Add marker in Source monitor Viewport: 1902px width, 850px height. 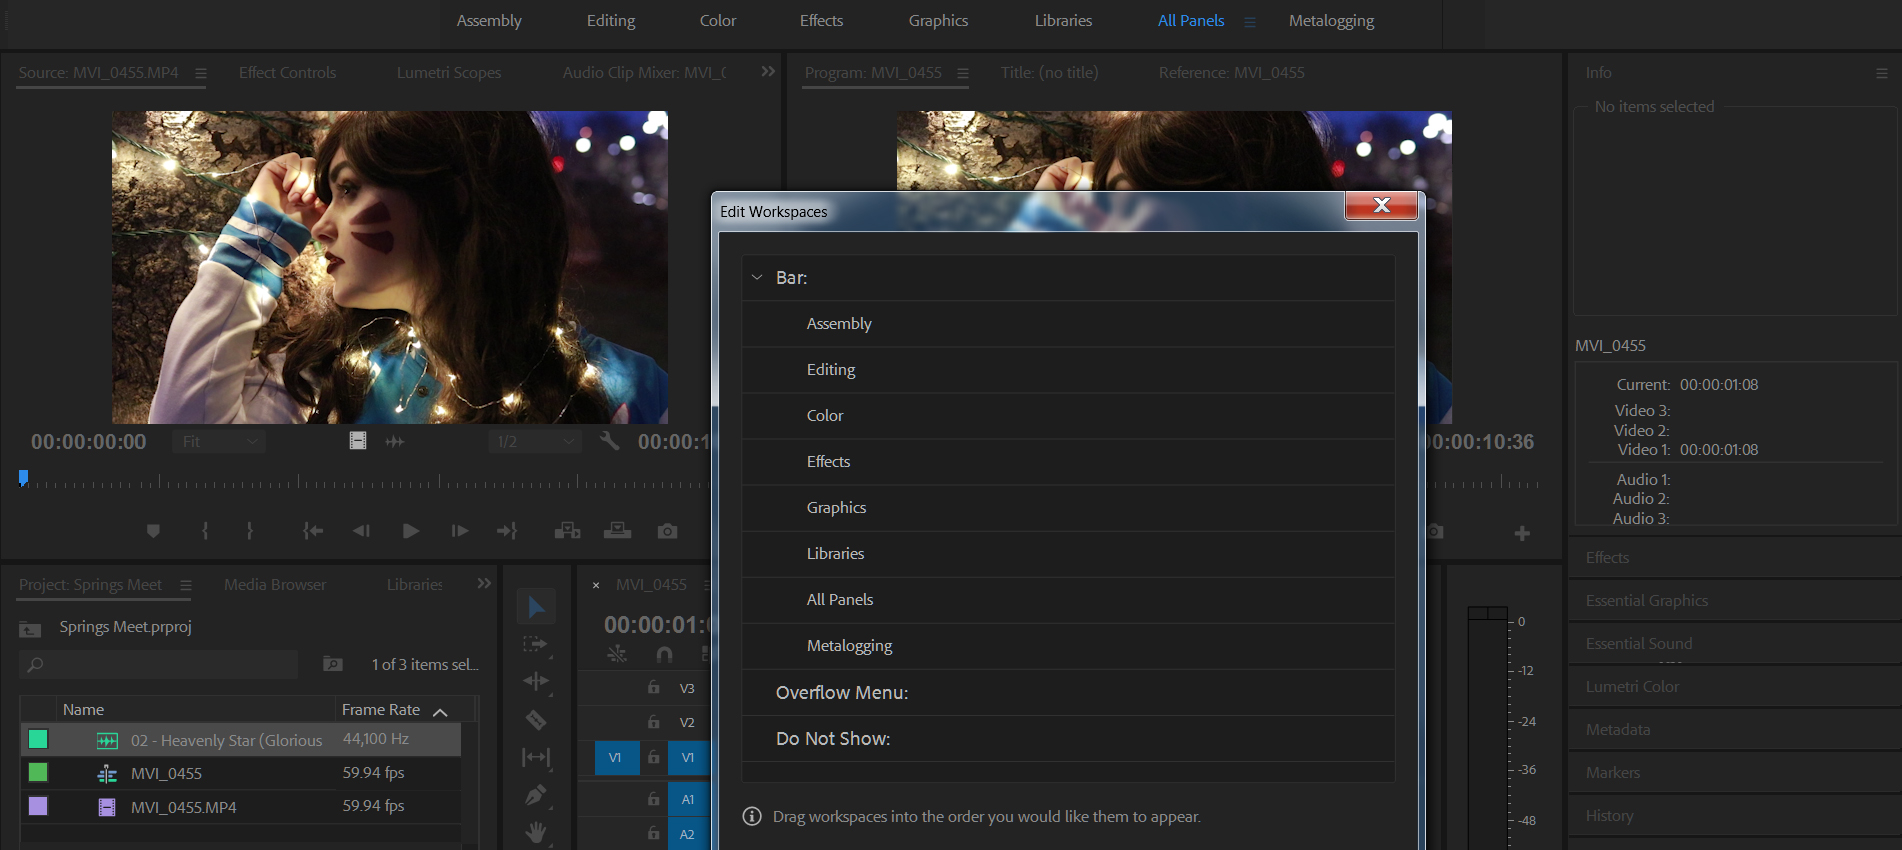[x=153, y=531]
